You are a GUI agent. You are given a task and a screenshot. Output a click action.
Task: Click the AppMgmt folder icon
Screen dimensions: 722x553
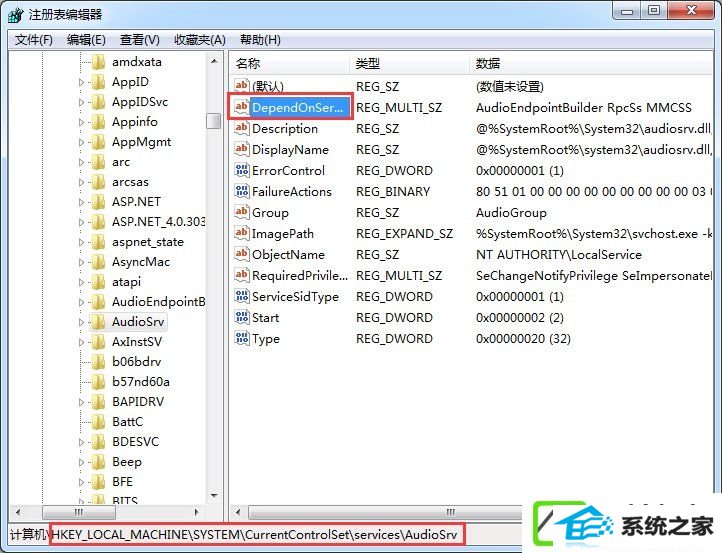(x=98, y=142)
